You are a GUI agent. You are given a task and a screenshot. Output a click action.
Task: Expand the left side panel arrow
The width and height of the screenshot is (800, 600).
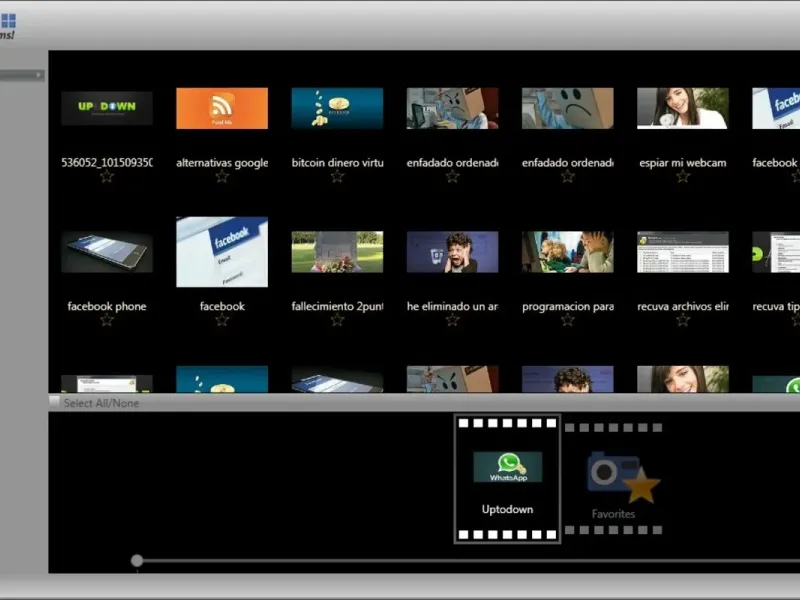click(x=38, y=75)
